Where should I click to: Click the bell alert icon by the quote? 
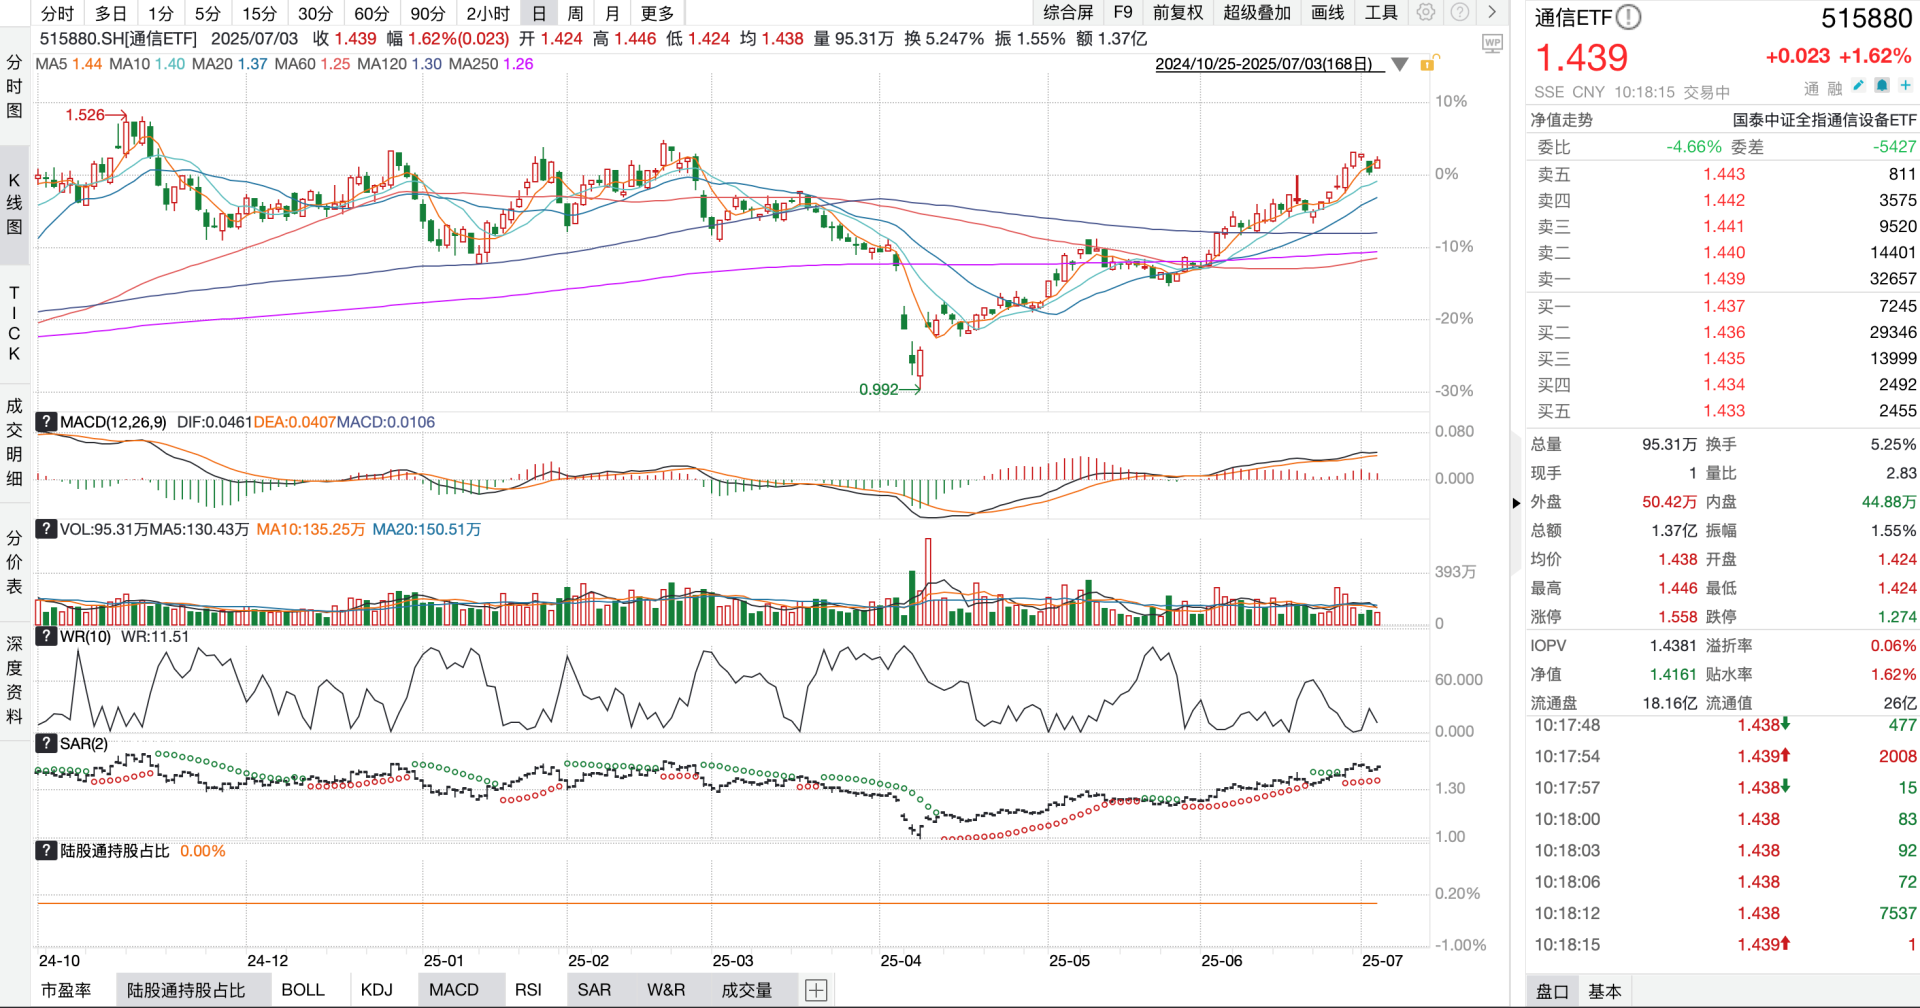pyautogui.click(x=1881, y=86)
